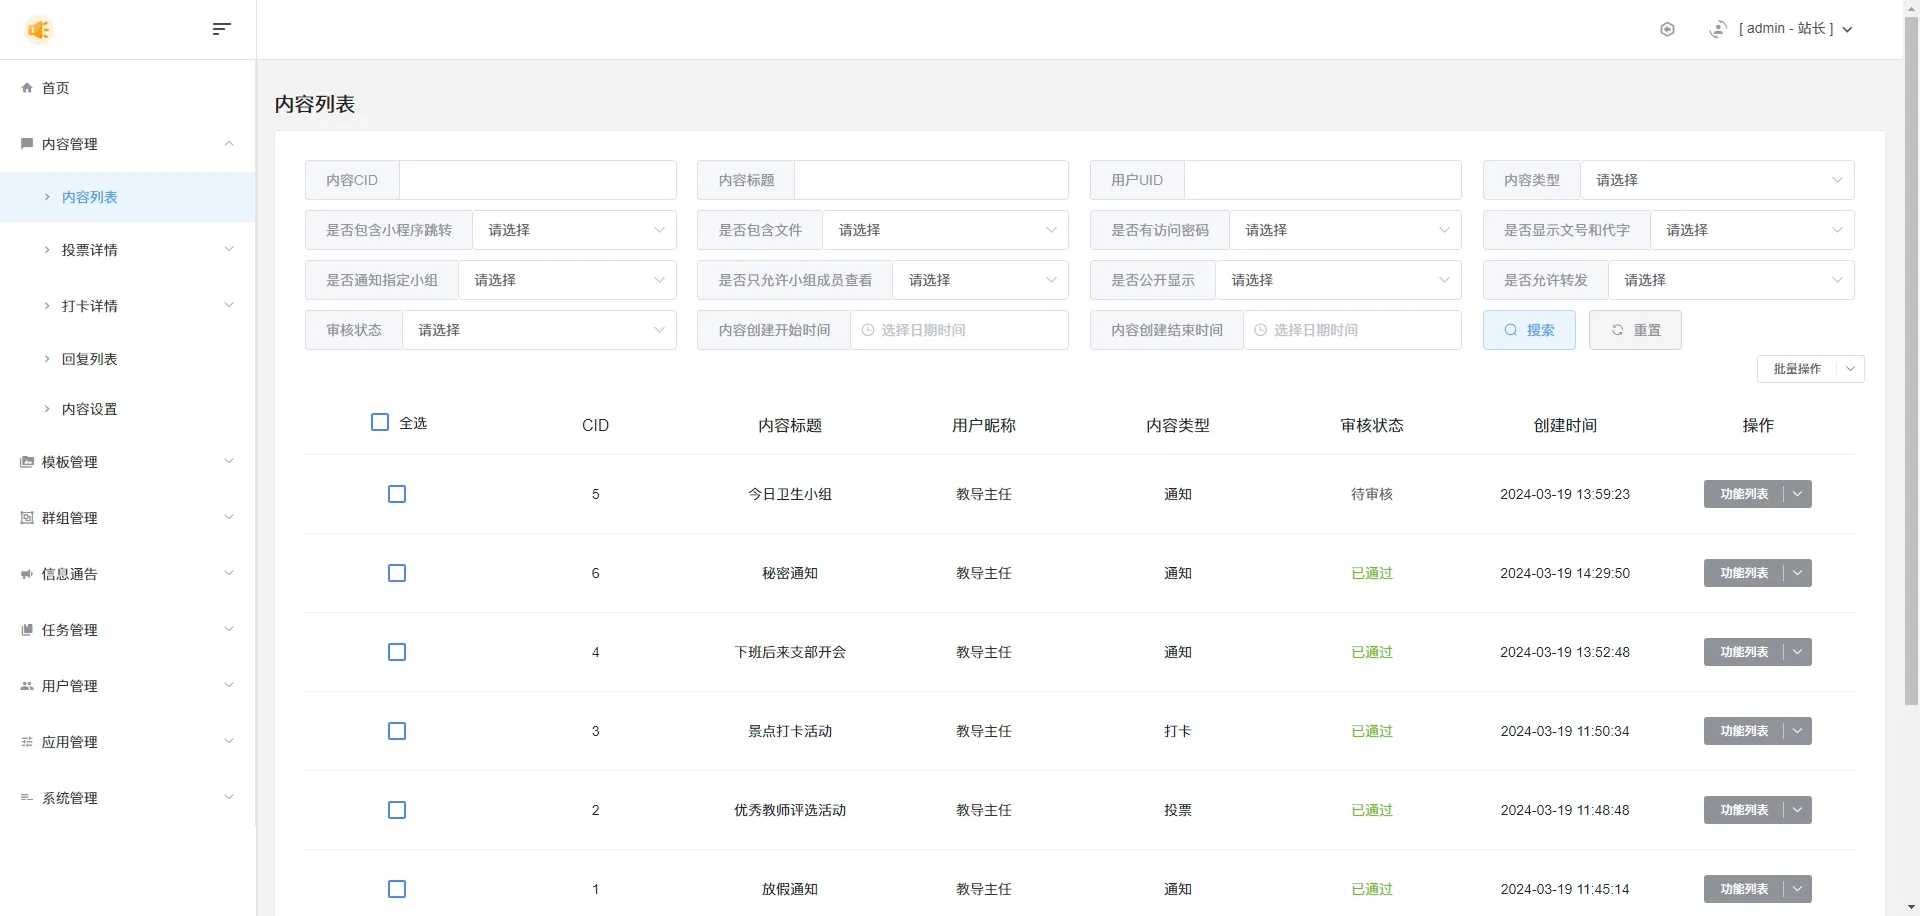The image size is (1920, 916).
Task: Click the home icon next to 首页
Action: (27, 88)
